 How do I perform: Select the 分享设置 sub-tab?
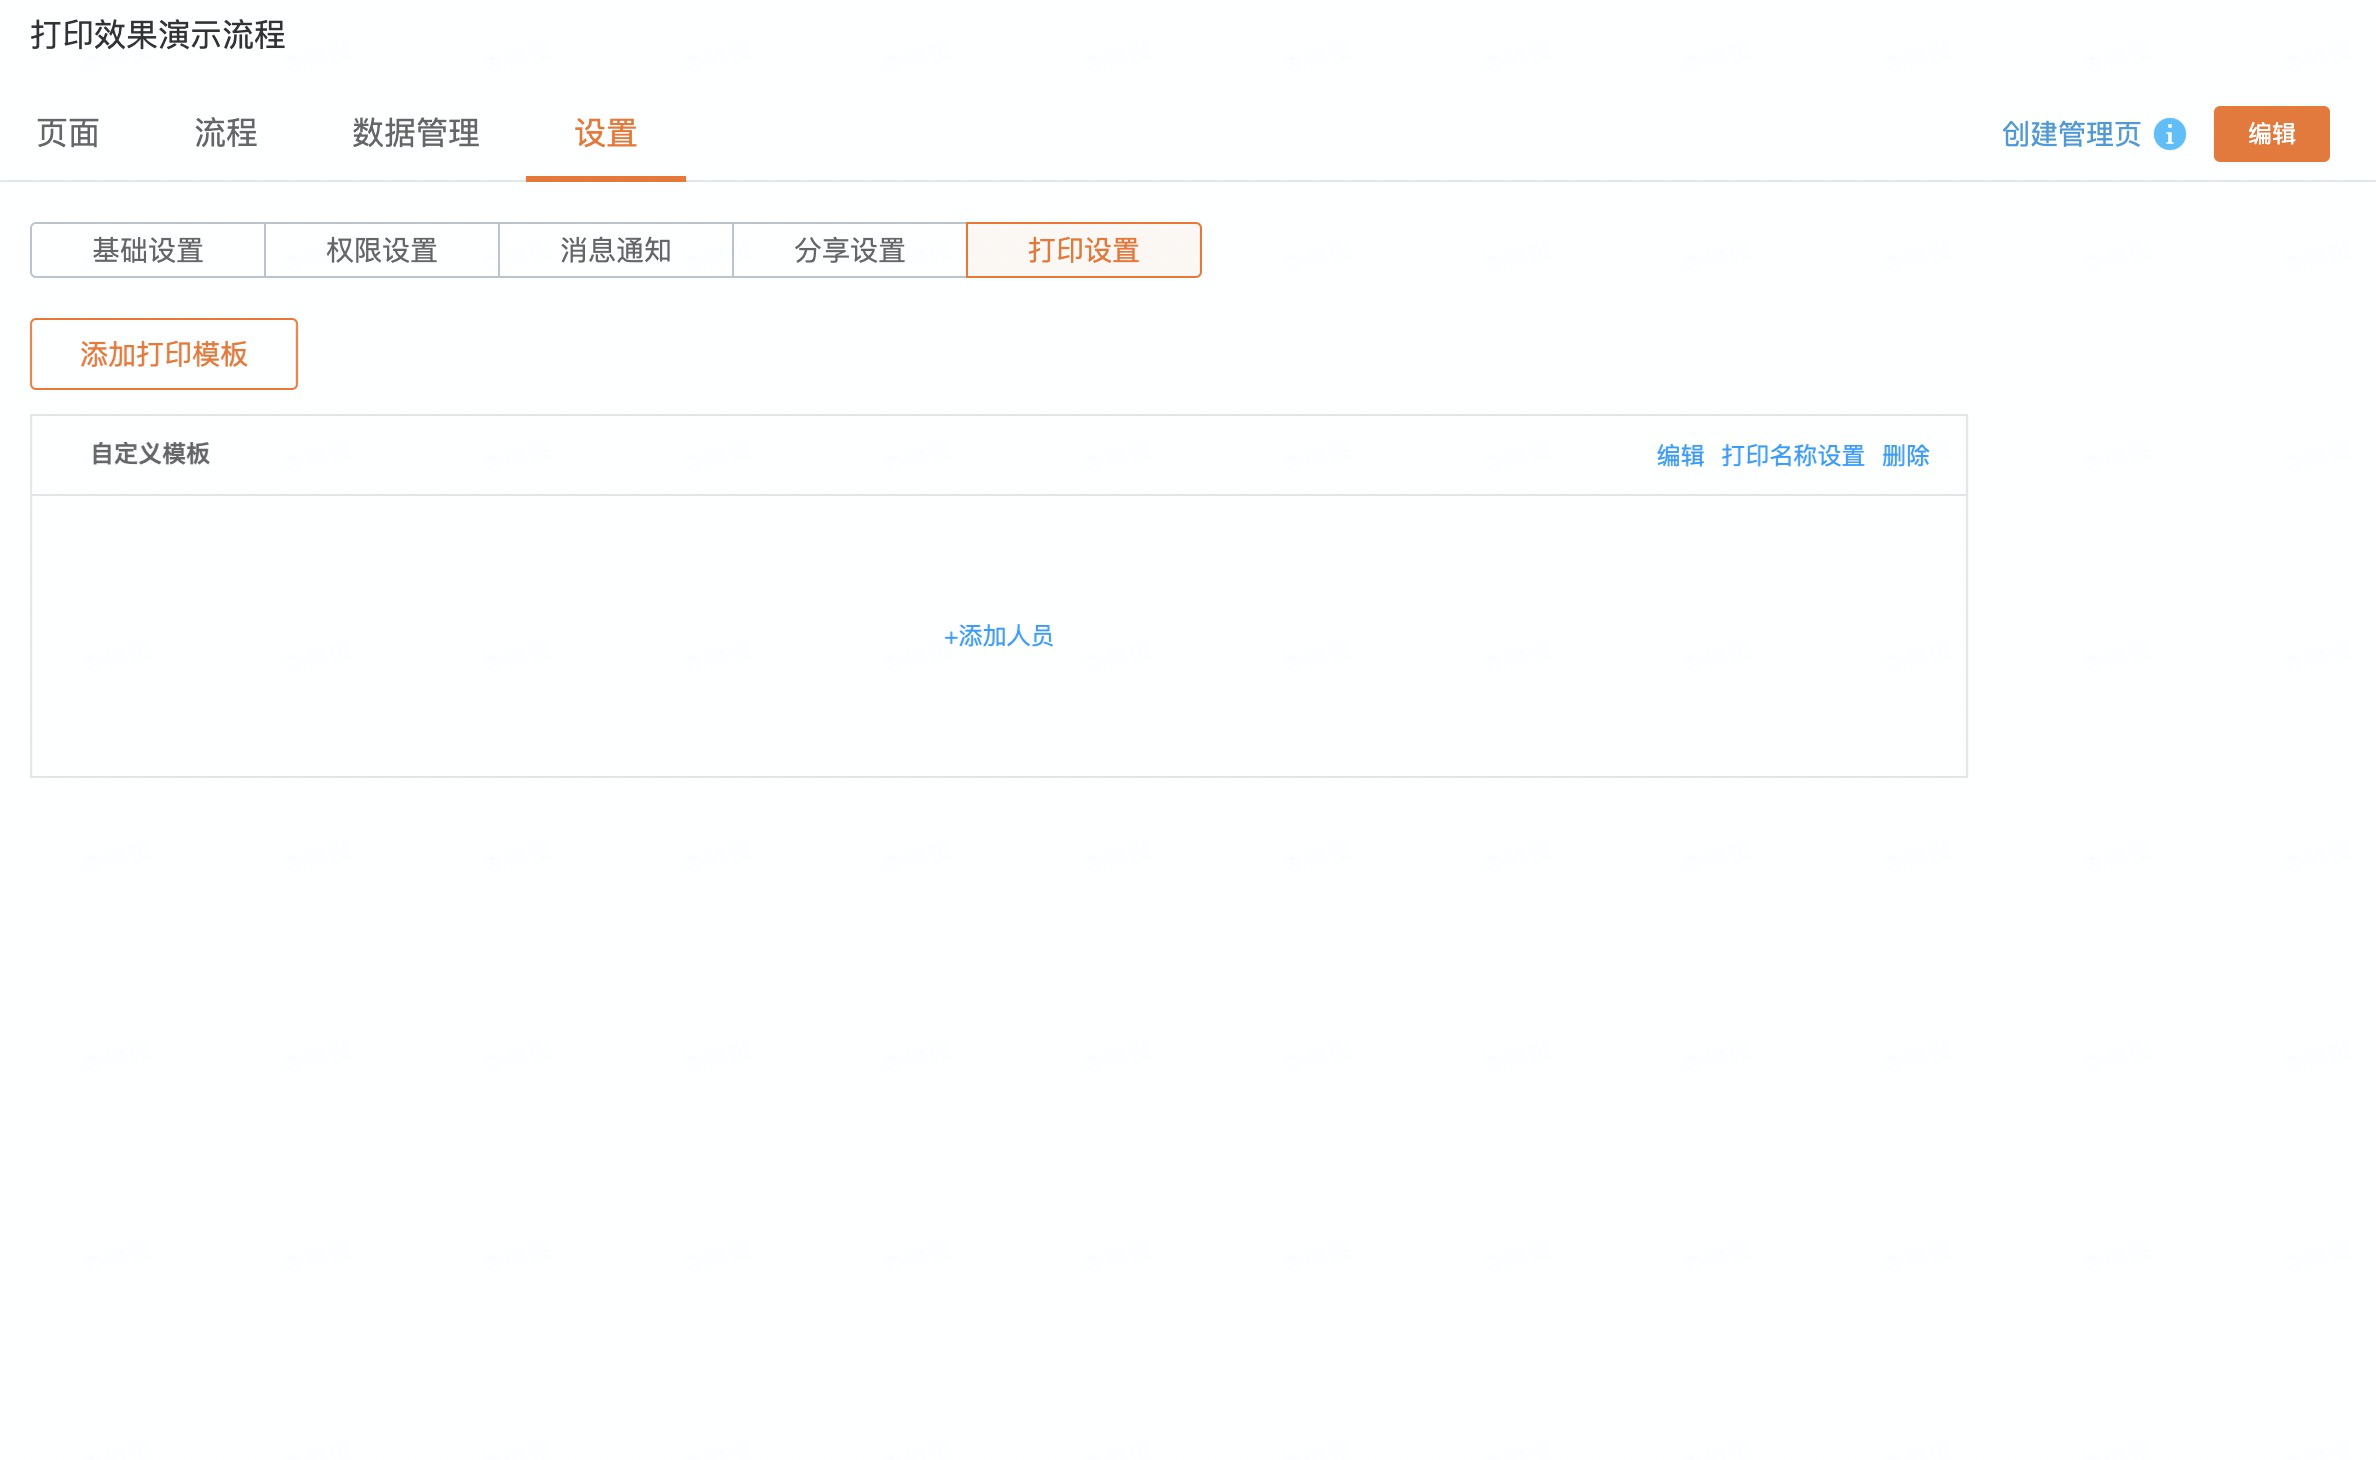[x=850, y=250]
